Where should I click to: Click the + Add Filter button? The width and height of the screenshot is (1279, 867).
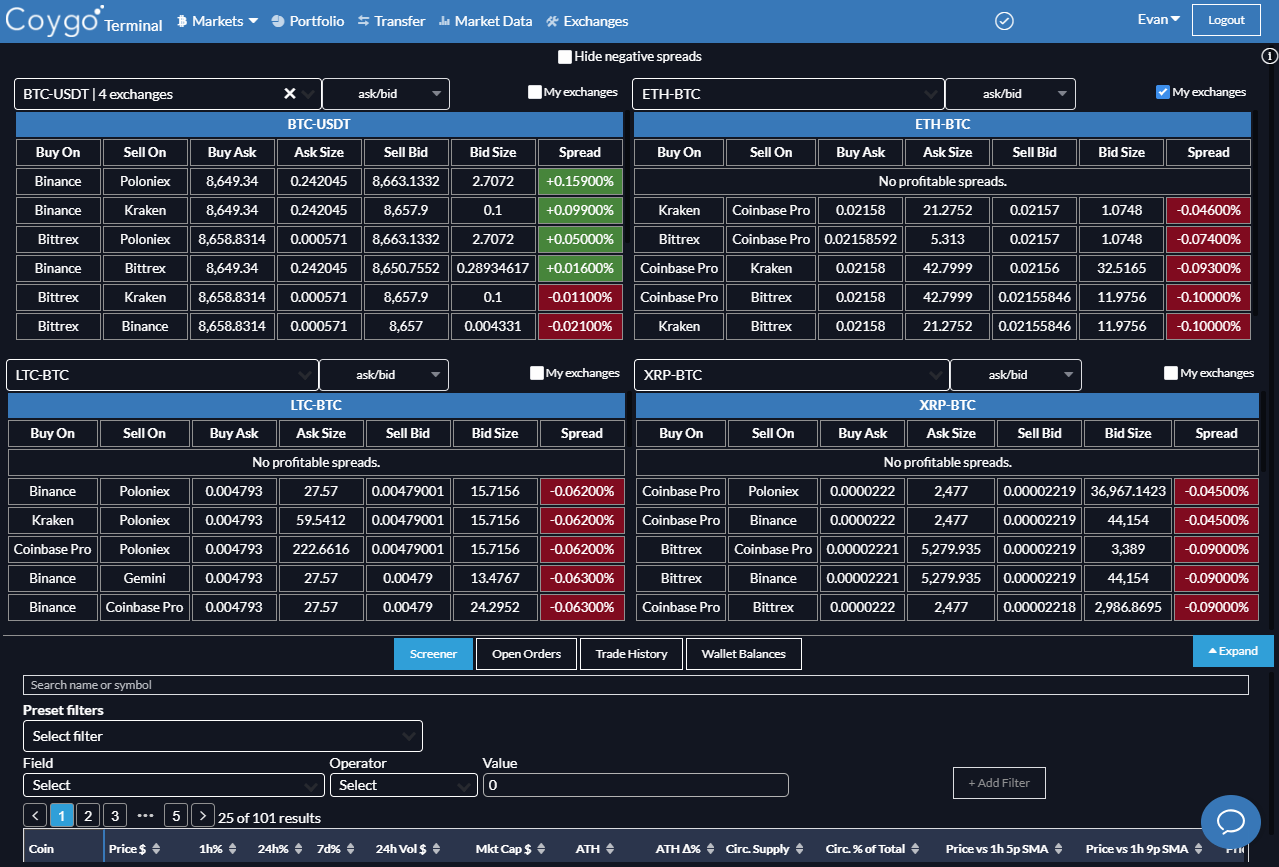coord(999,783)
